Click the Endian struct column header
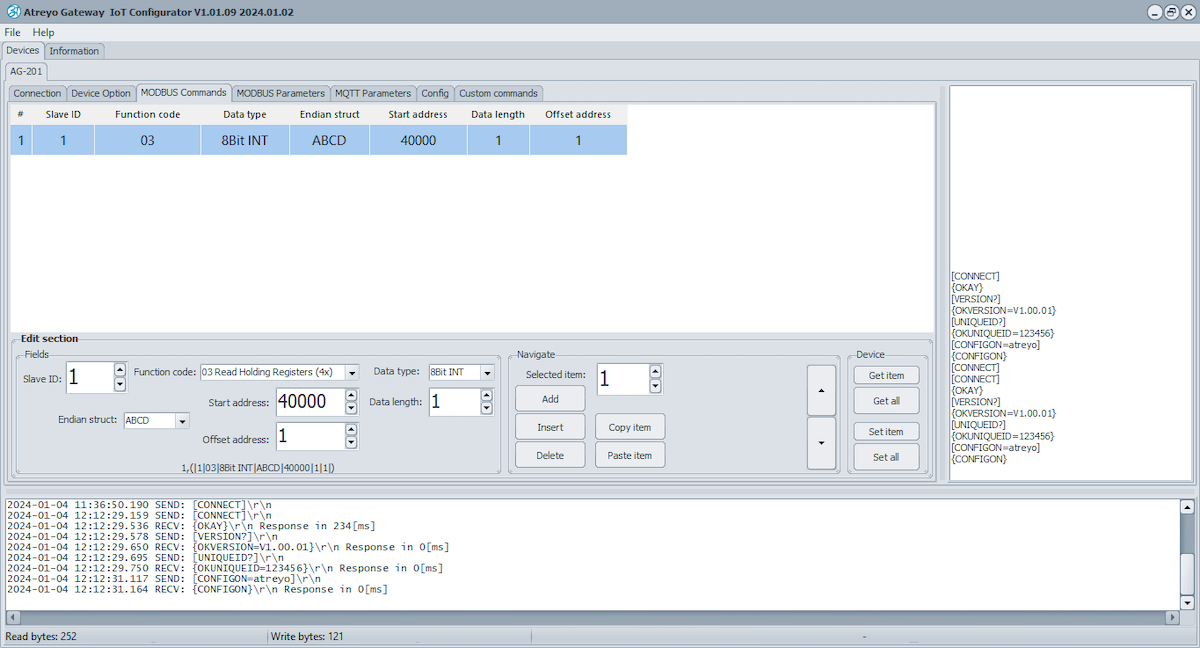The height and width of the screenshot is (648, 1200). 329,114
